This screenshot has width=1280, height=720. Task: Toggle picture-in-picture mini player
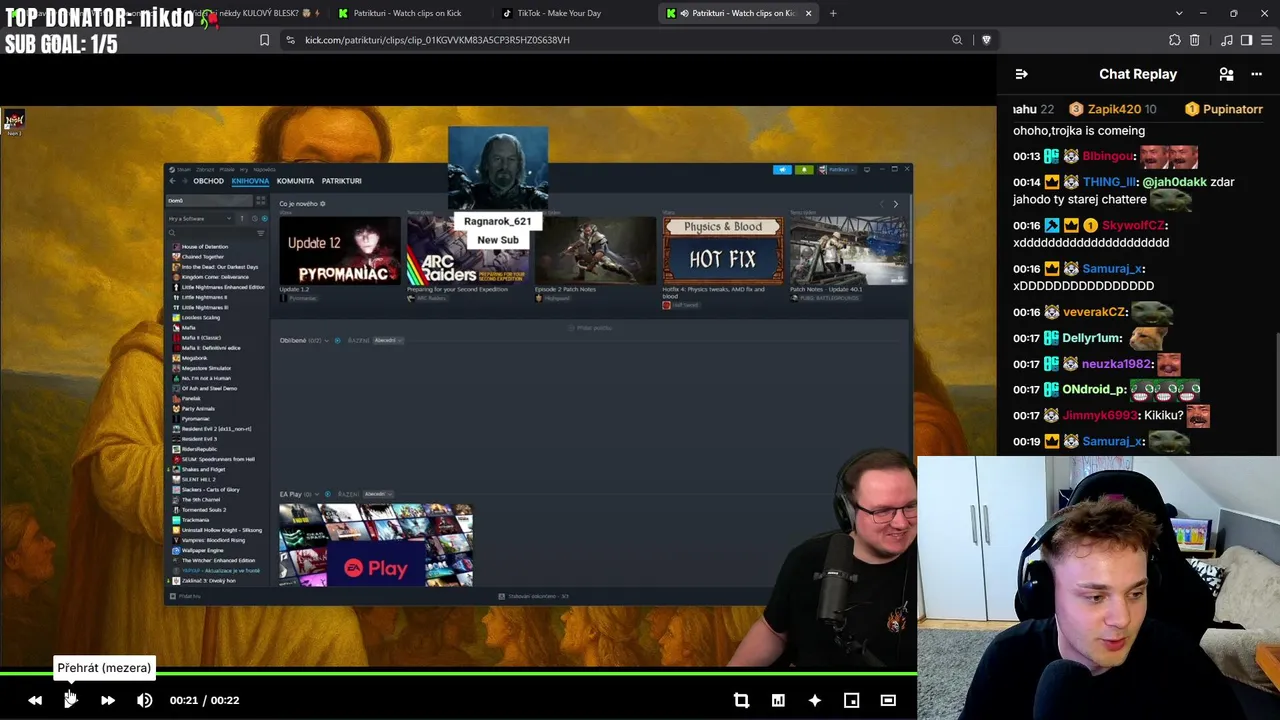click(851, 700)
